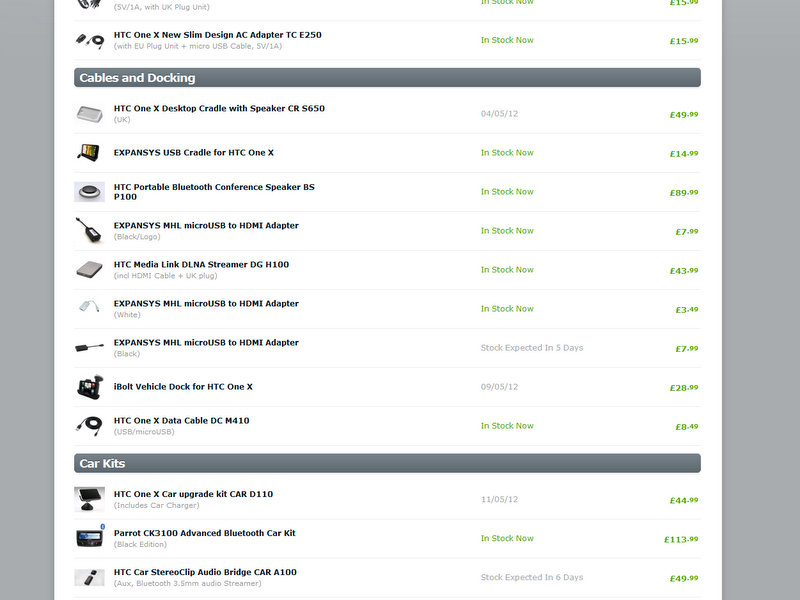Open the Car upgrade kit CAR D110 thumbnail
The height and width of the screenshot is (600, 800).
(x=89, y=499)
